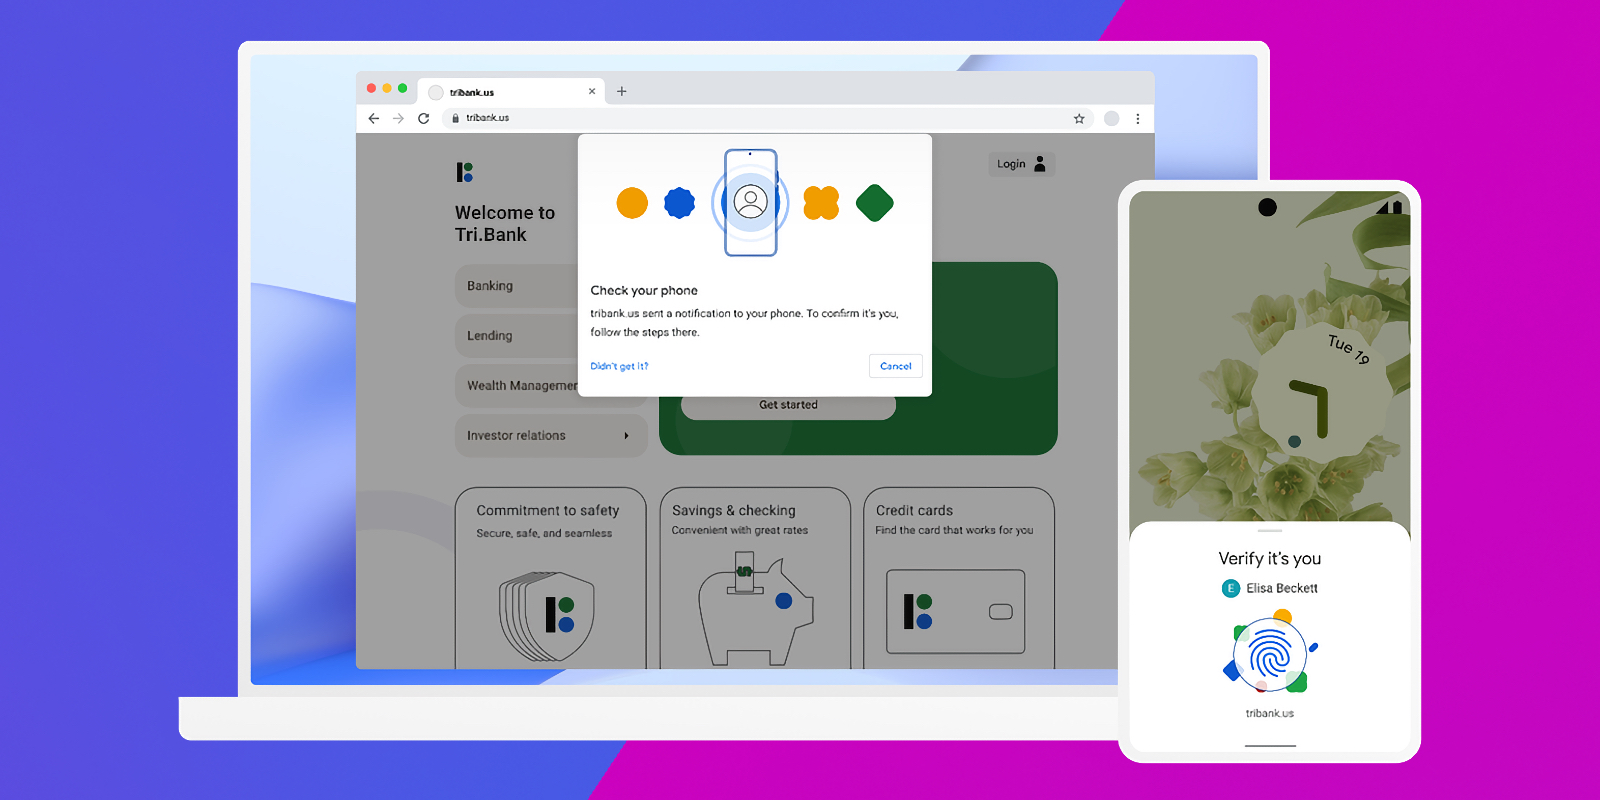The height and width of the screenshot is (800, 1600).
Task: Open the browser profile avatar
Action: coord(1111,118)
